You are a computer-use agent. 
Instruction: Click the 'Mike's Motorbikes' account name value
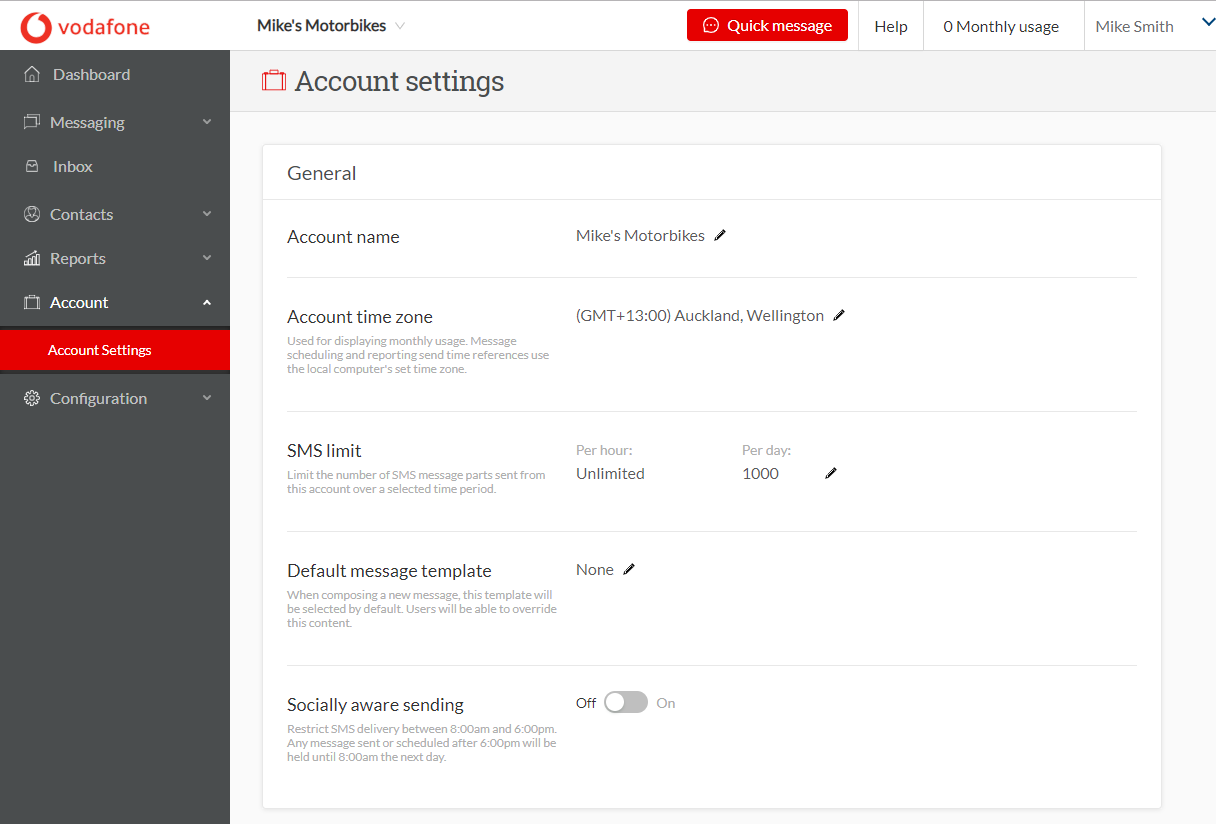point(640,236)
